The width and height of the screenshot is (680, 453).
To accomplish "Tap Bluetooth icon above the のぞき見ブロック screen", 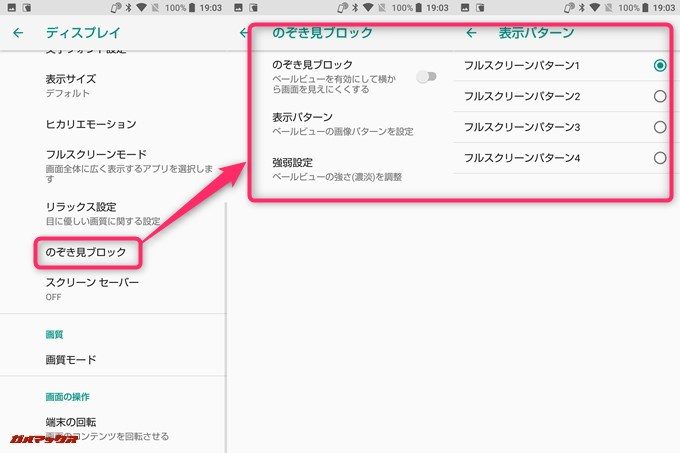I will pos(355,8).
